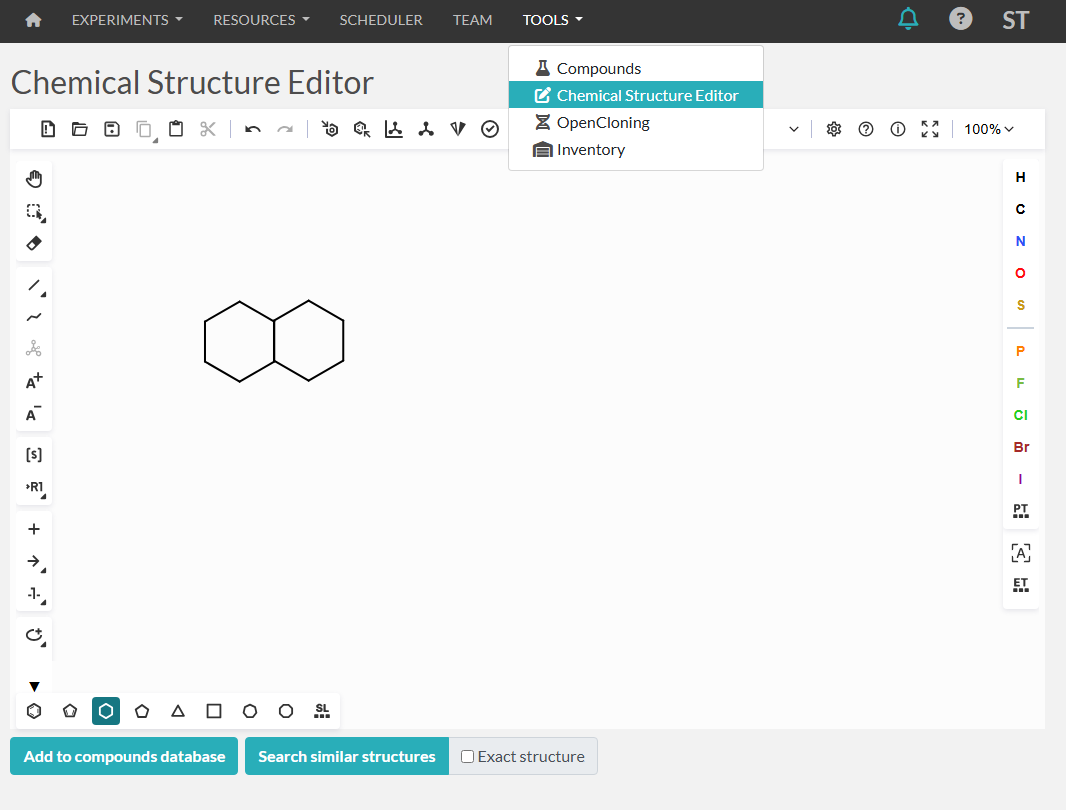Choose Inventory in the Tools menu

click(x=590, y=150)
